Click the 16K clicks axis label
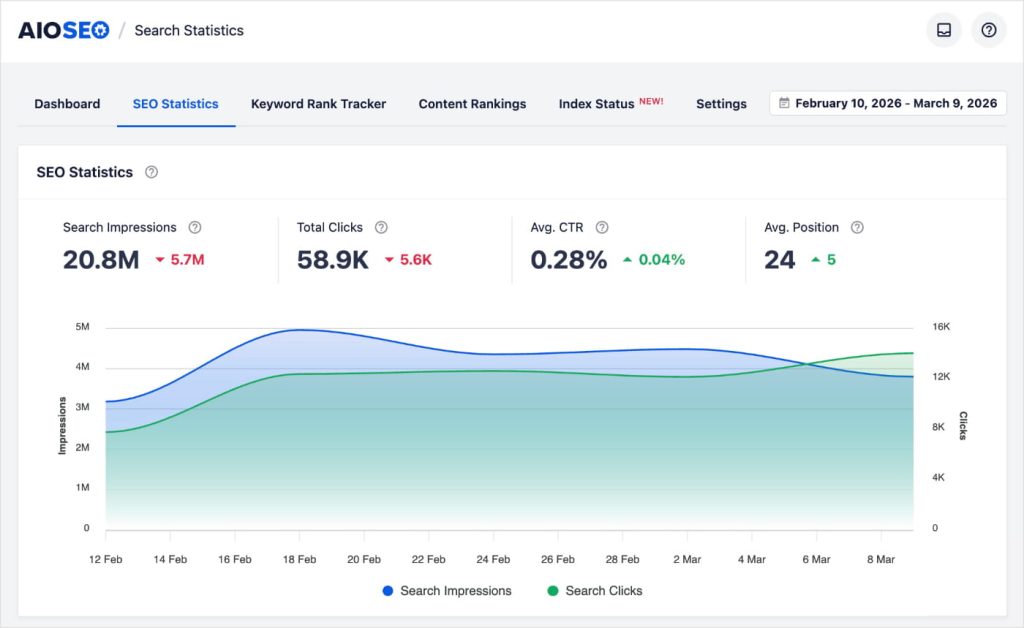 point(941,326)
